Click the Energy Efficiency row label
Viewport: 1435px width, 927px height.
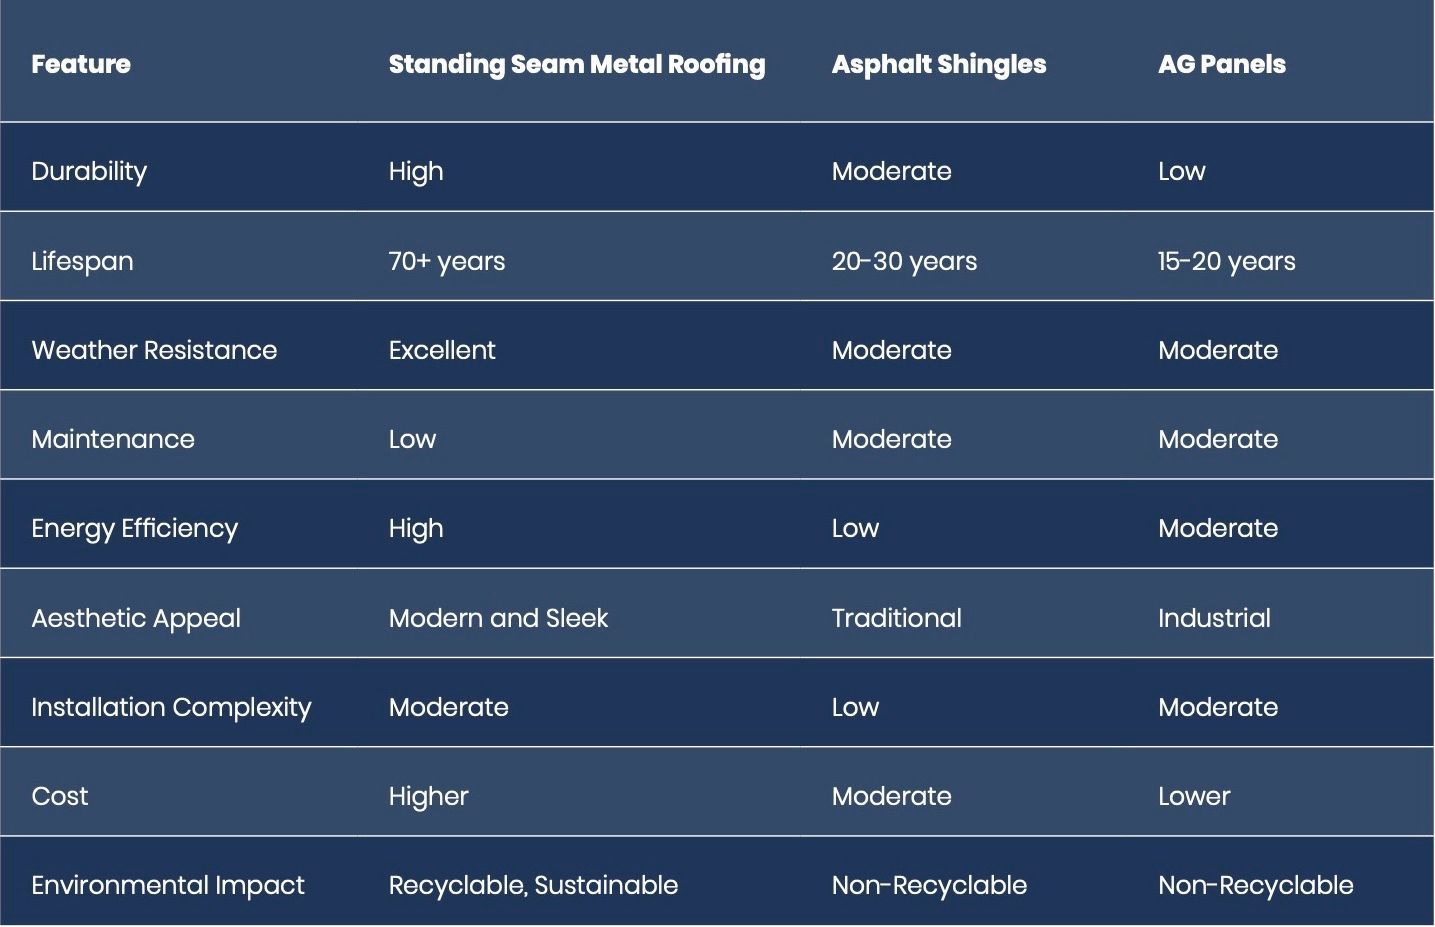135,529
